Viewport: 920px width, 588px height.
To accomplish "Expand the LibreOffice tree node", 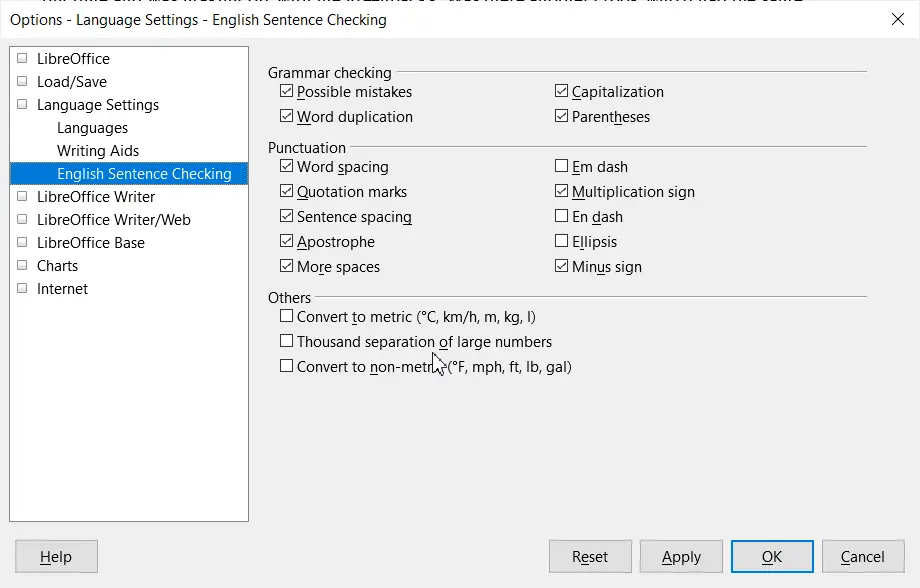I will (22, 59).
